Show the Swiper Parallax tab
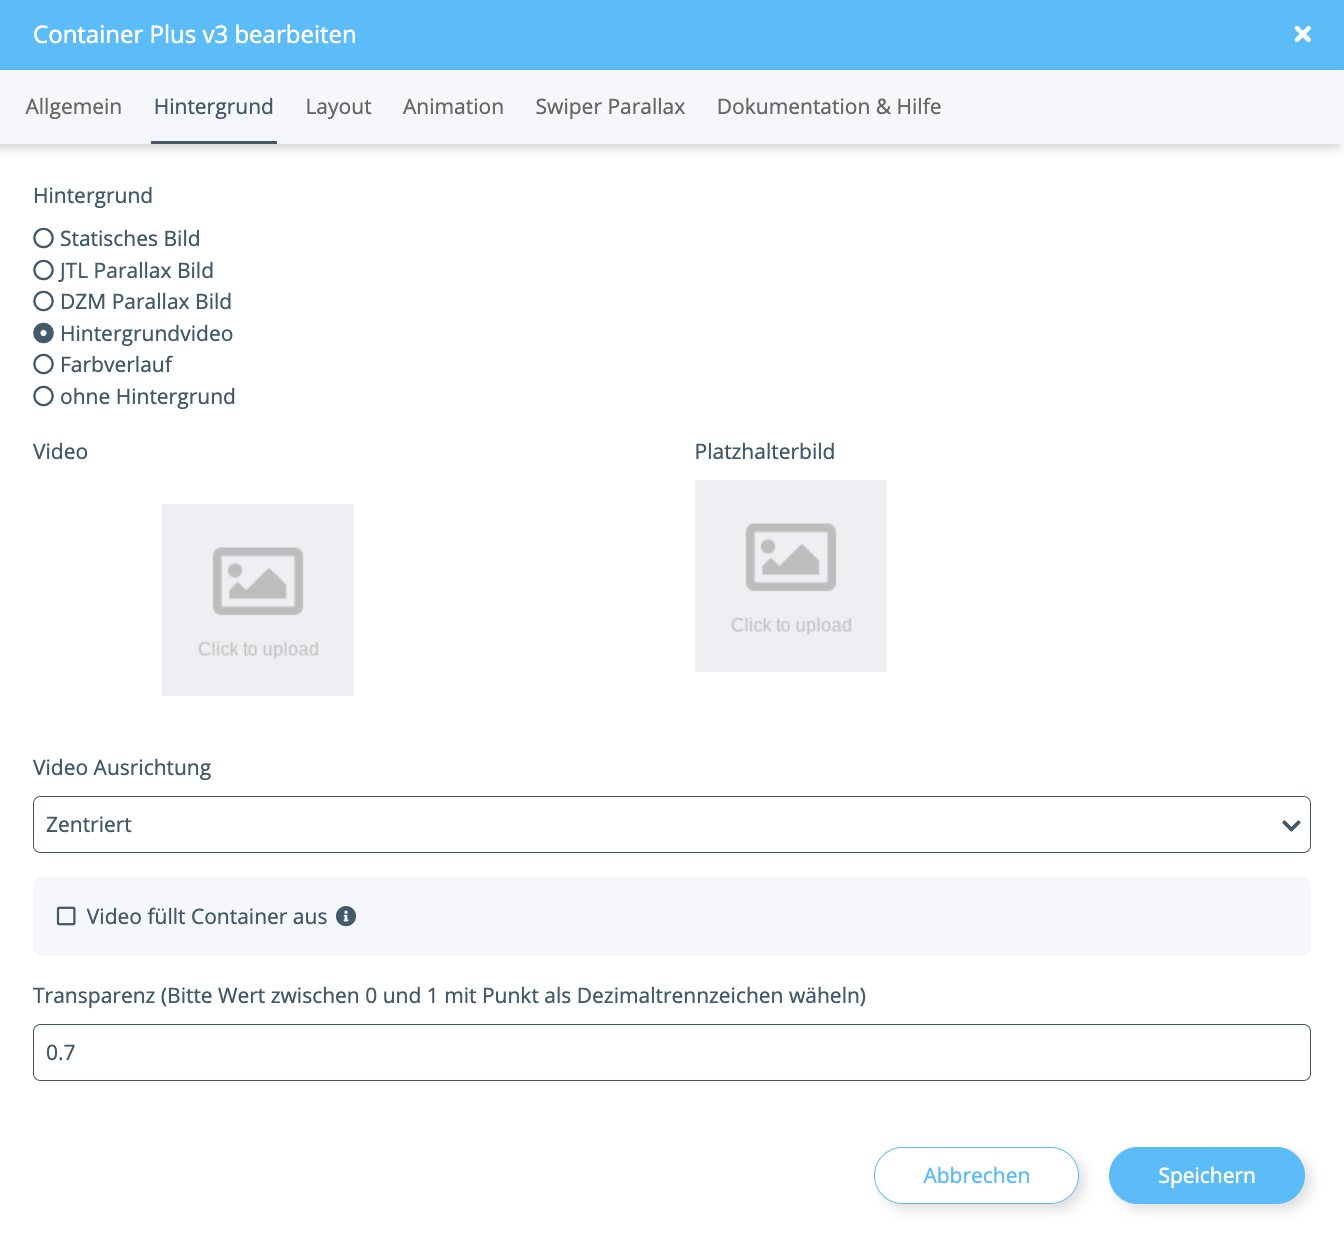 [610, 107]
